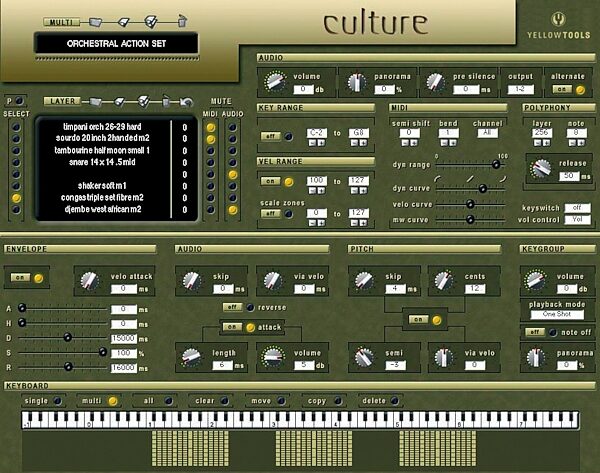Image resolution: width=600 pixels, height=473 pixels.
Task: Click the Multi save-as checked disk icon
Action: (x=151, y=22)
